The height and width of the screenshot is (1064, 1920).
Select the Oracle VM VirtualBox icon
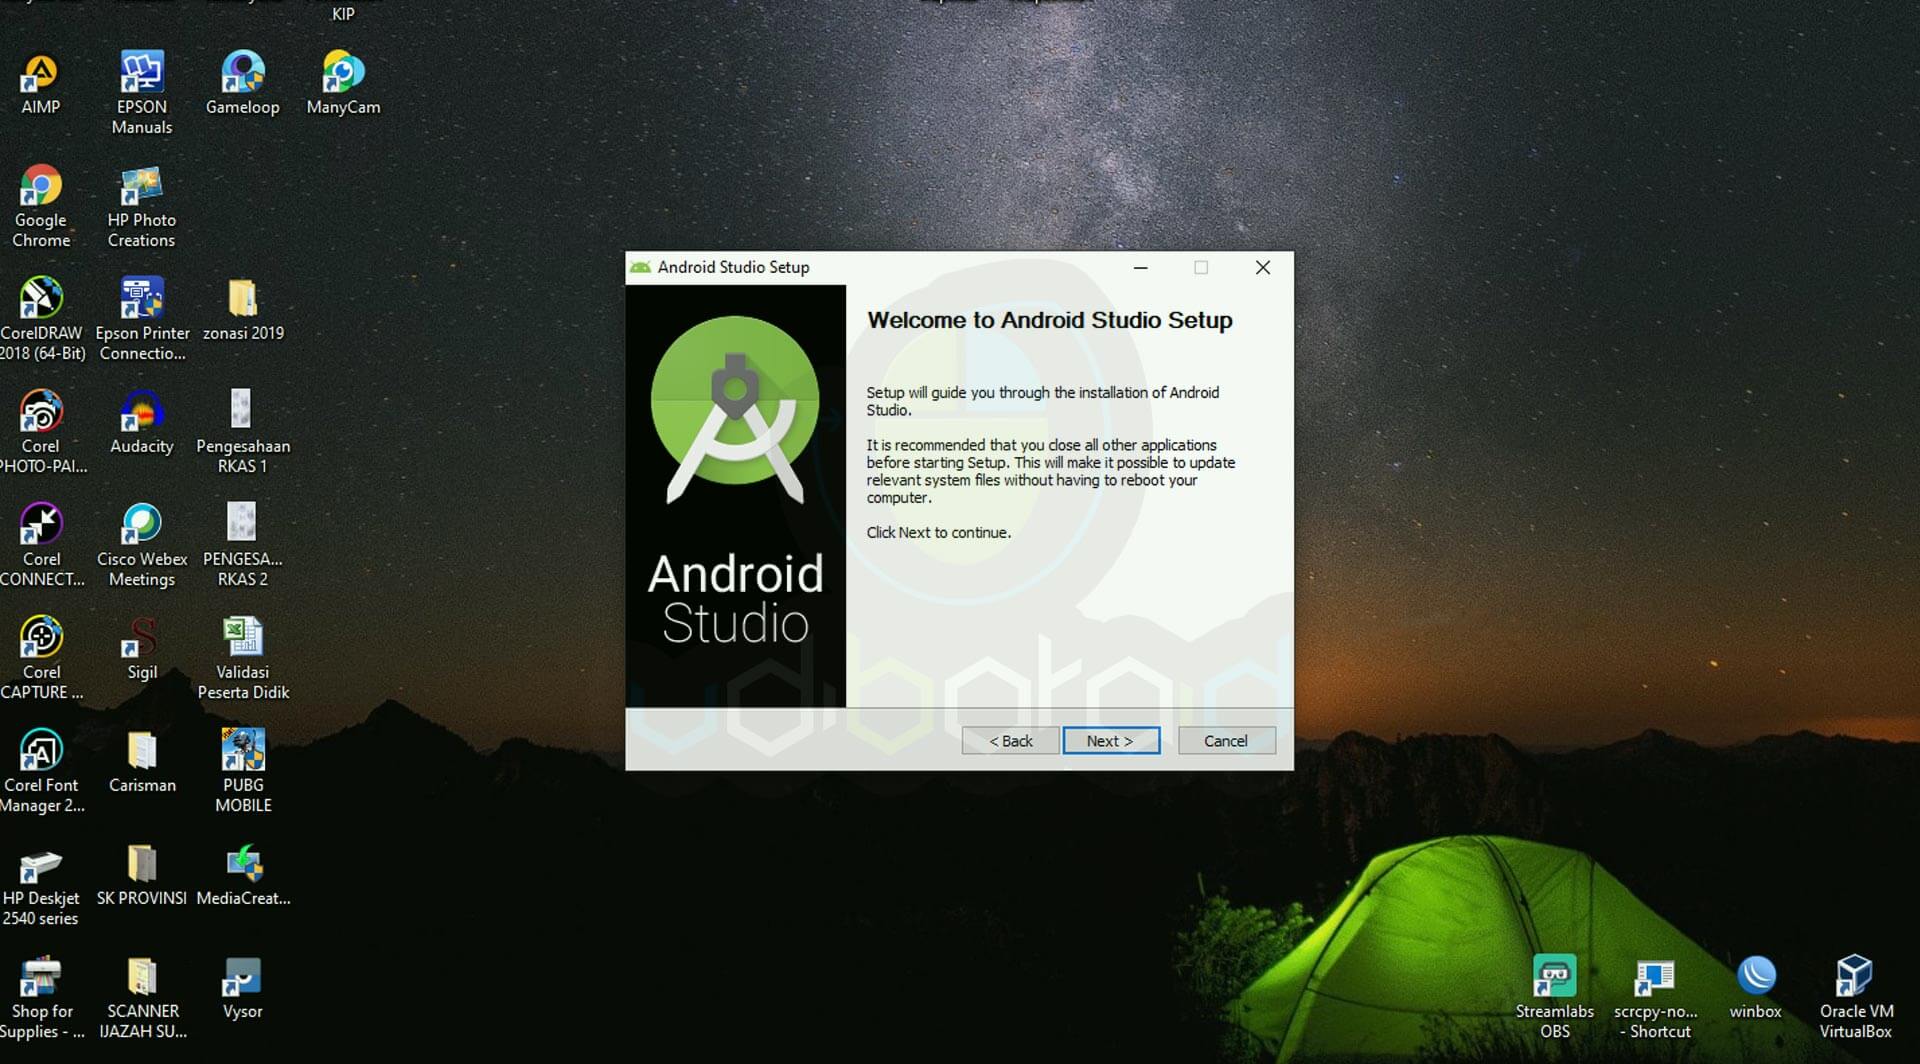pos(1856,997)
